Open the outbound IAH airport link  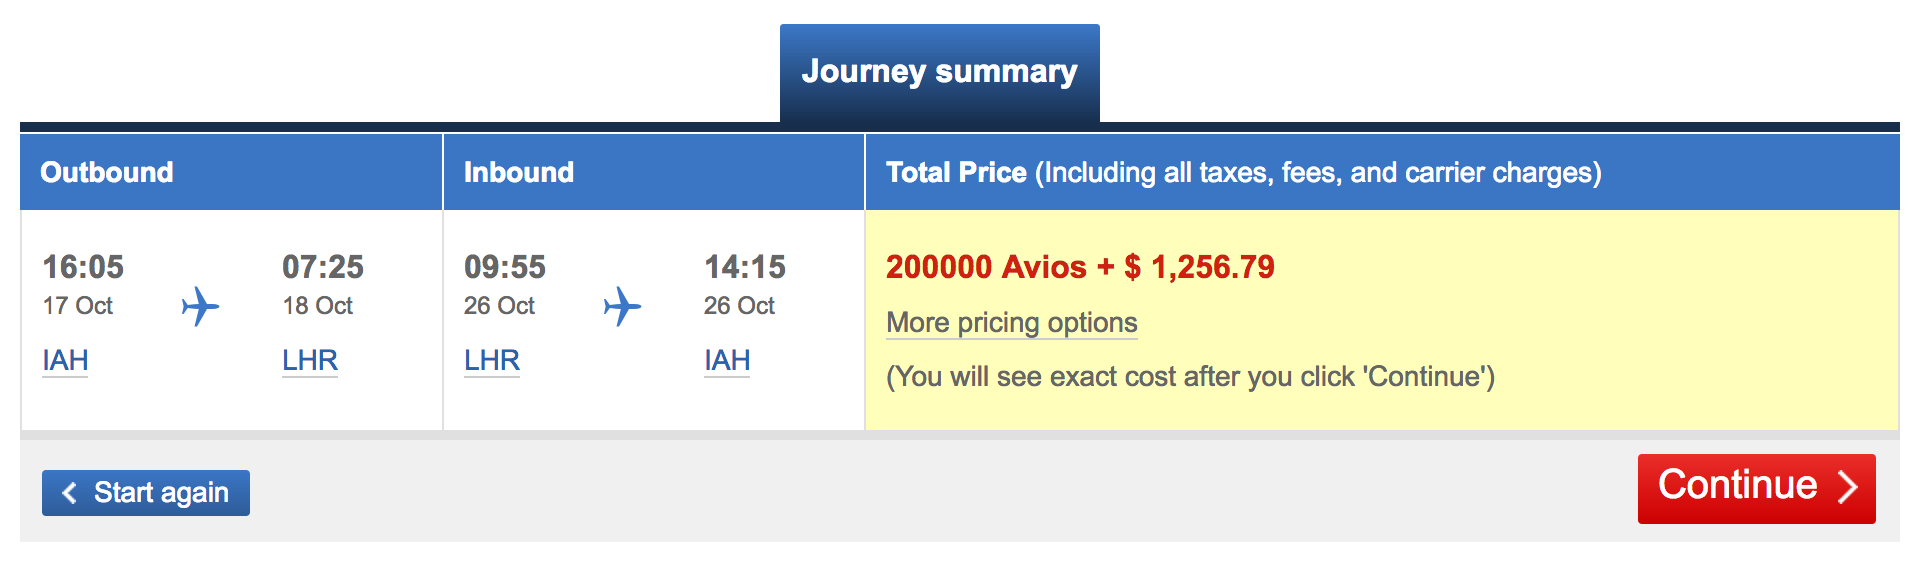65,360
